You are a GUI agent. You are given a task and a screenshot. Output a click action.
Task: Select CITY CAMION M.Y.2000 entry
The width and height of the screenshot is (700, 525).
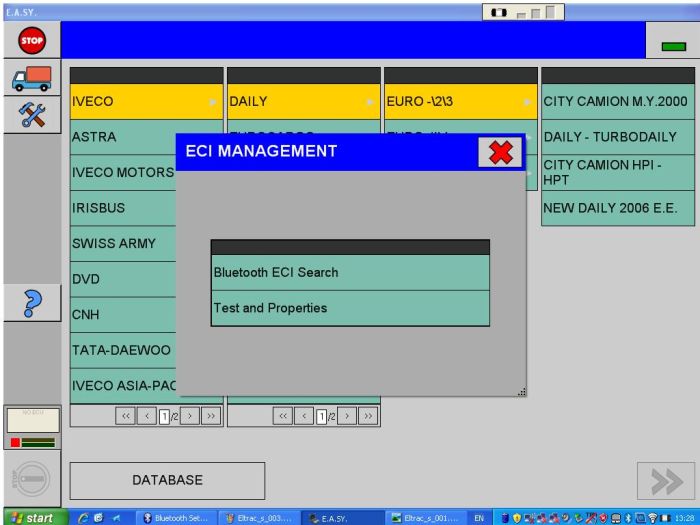coord(618,101)
